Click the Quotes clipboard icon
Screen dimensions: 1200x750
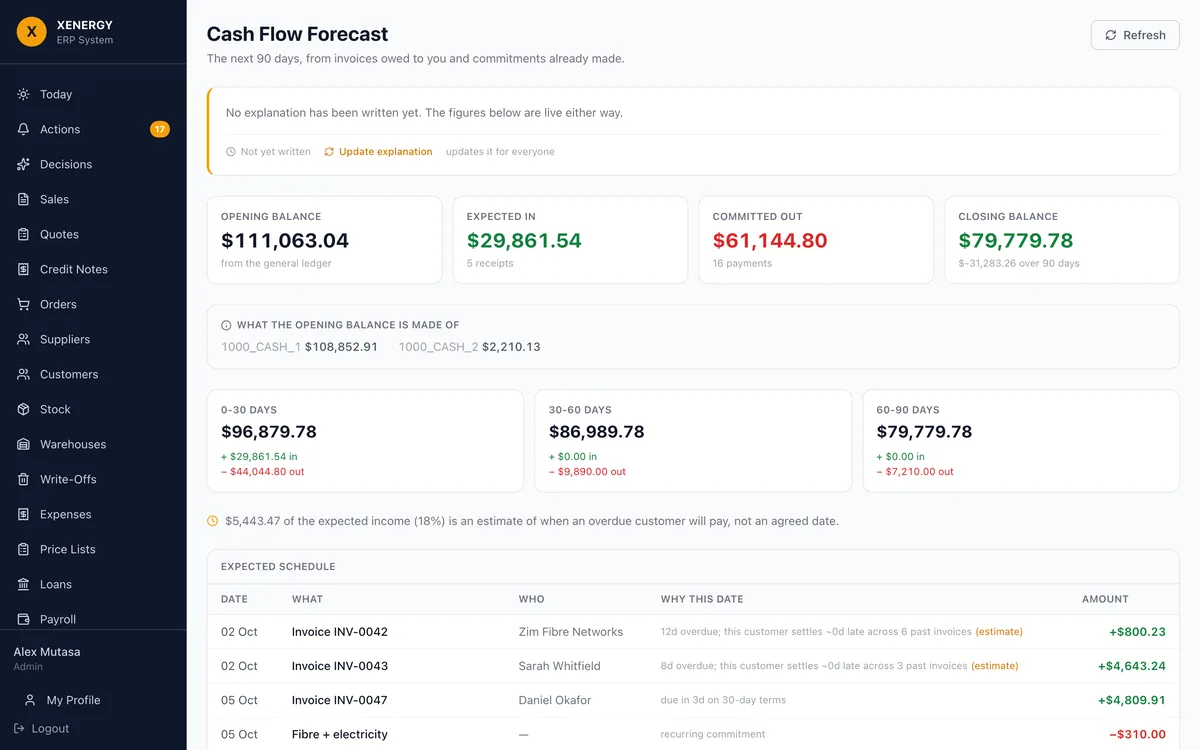pyautogui.click(x=23, y=234)
